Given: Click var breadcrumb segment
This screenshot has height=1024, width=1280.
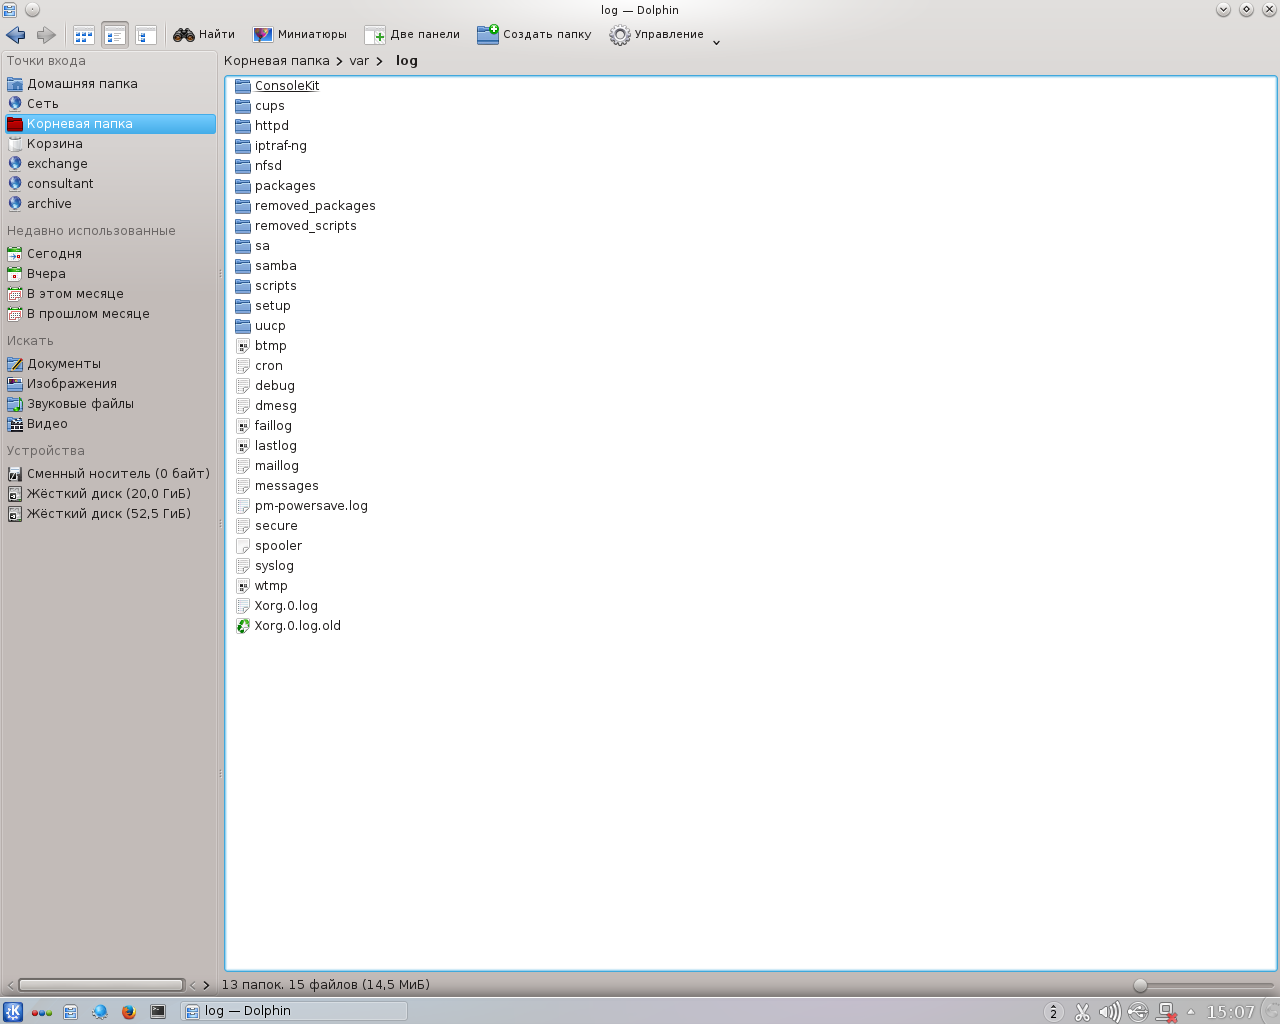Looking at the screenshot, I should click(x=359, y=61).
